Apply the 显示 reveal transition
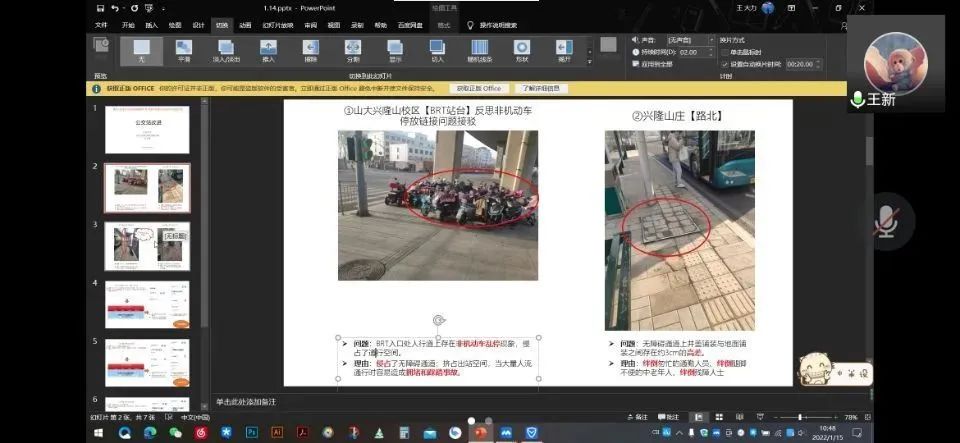Viewport: 960px width, 443px height. coord(395,51)
